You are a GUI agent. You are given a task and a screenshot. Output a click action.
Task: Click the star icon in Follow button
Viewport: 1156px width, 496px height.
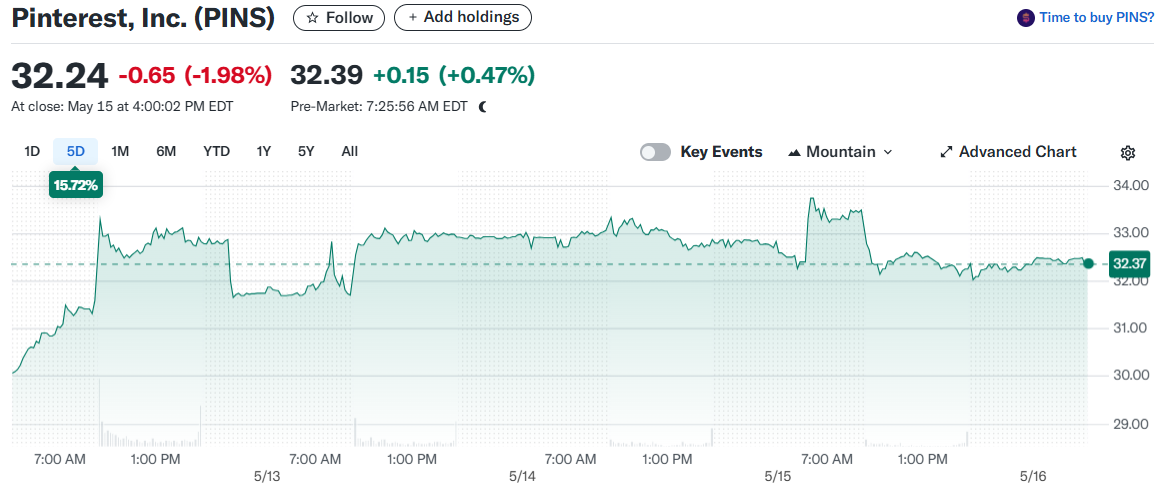[x=312, y=18]
